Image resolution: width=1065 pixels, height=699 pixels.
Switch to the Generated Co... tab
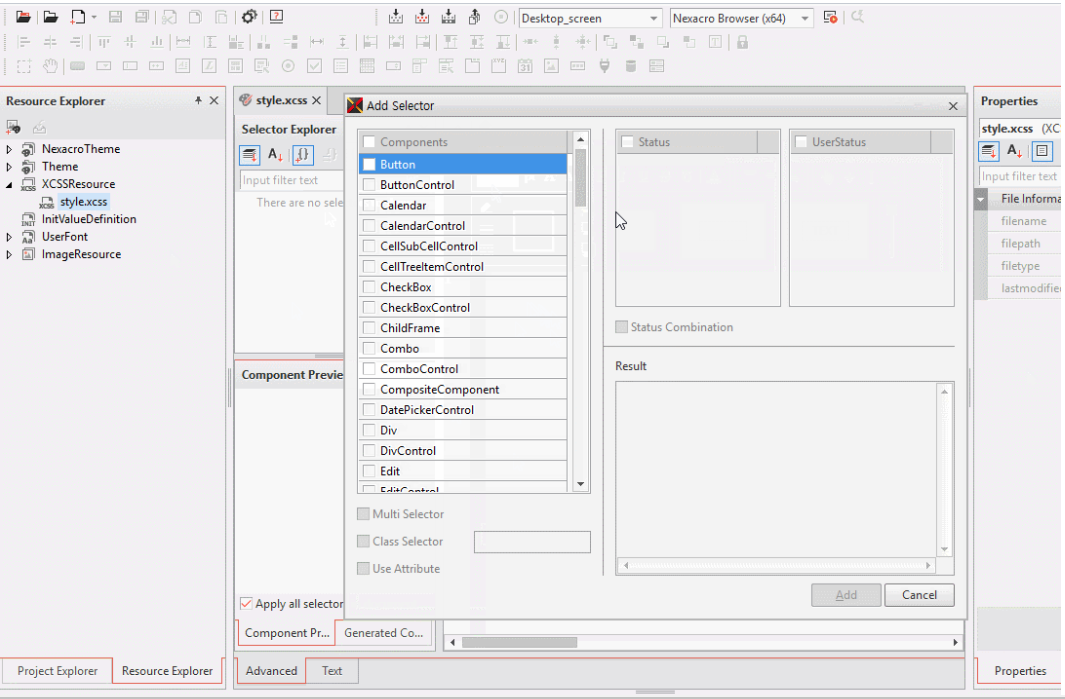pyautogui.click(x=384, y=633)
